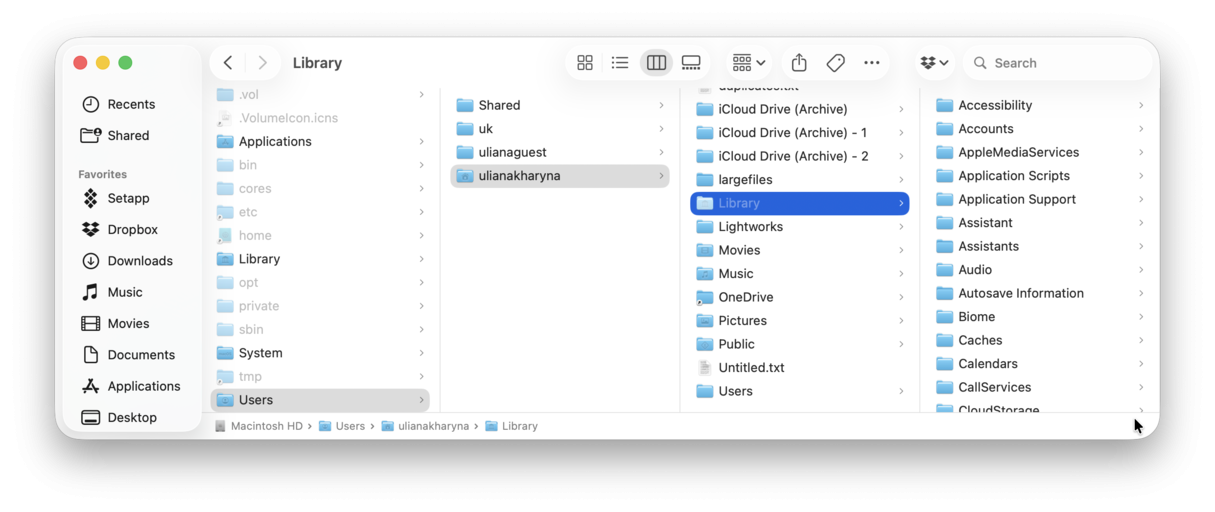Select the Assistant folder

[x=1040, y=222]
